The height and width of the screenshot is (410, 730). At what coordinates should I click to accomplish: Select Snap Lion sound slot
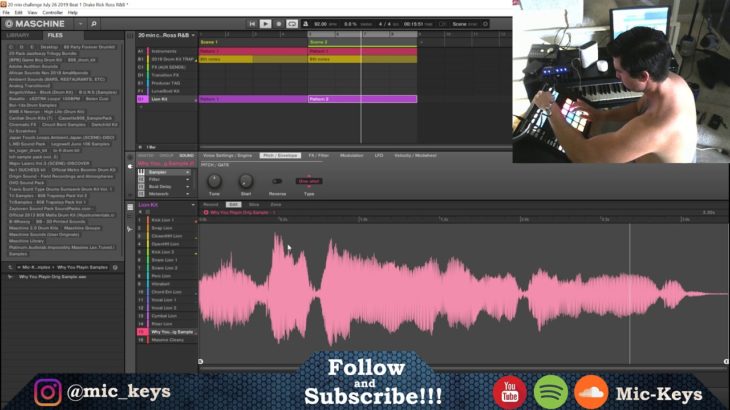(x=167, y=228)
